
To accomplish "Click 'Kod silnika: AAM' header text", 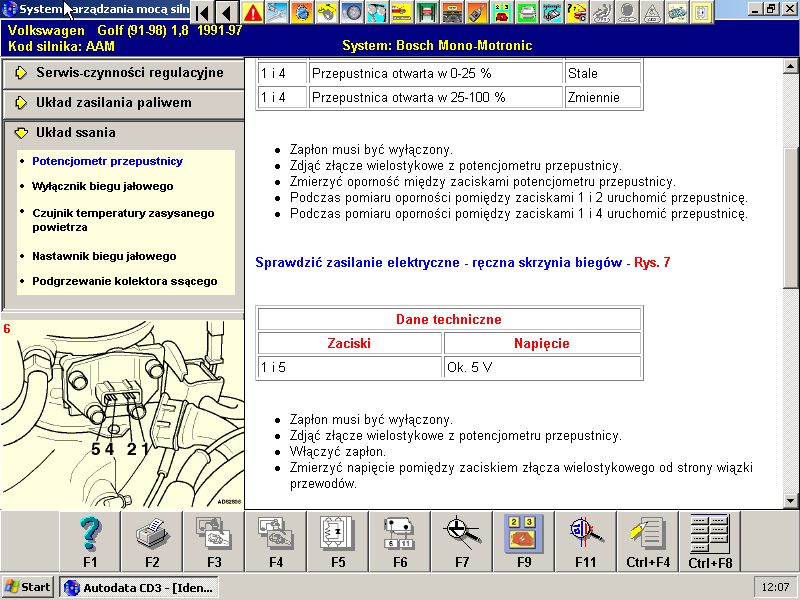I will (x=61, y=46).
